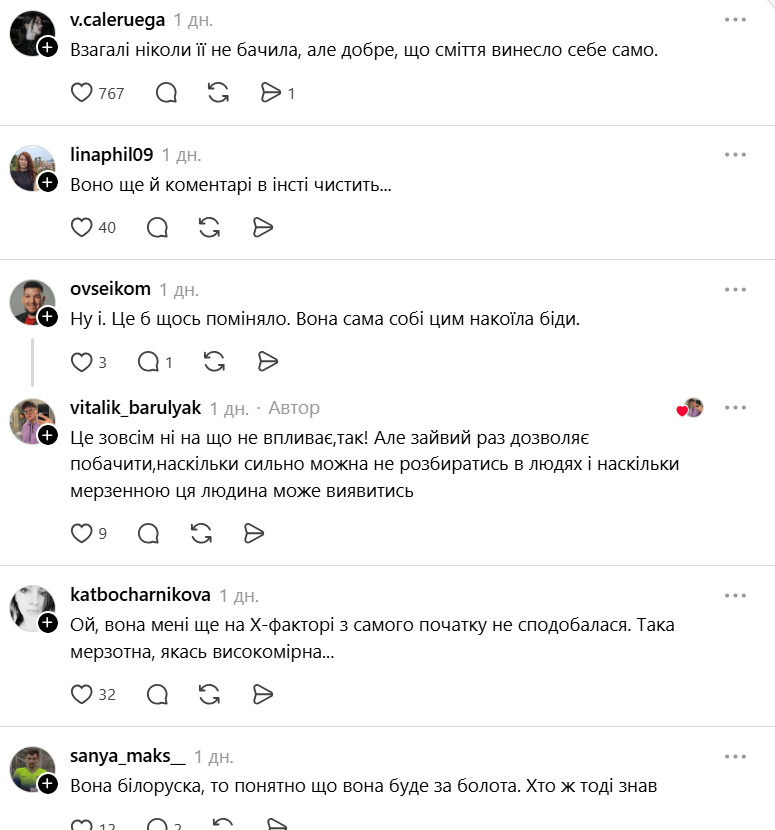Open the repost icon on linaphil09's comment
Image resolution: width=775 pixels, height=830 pixels.
coord(209,228)
